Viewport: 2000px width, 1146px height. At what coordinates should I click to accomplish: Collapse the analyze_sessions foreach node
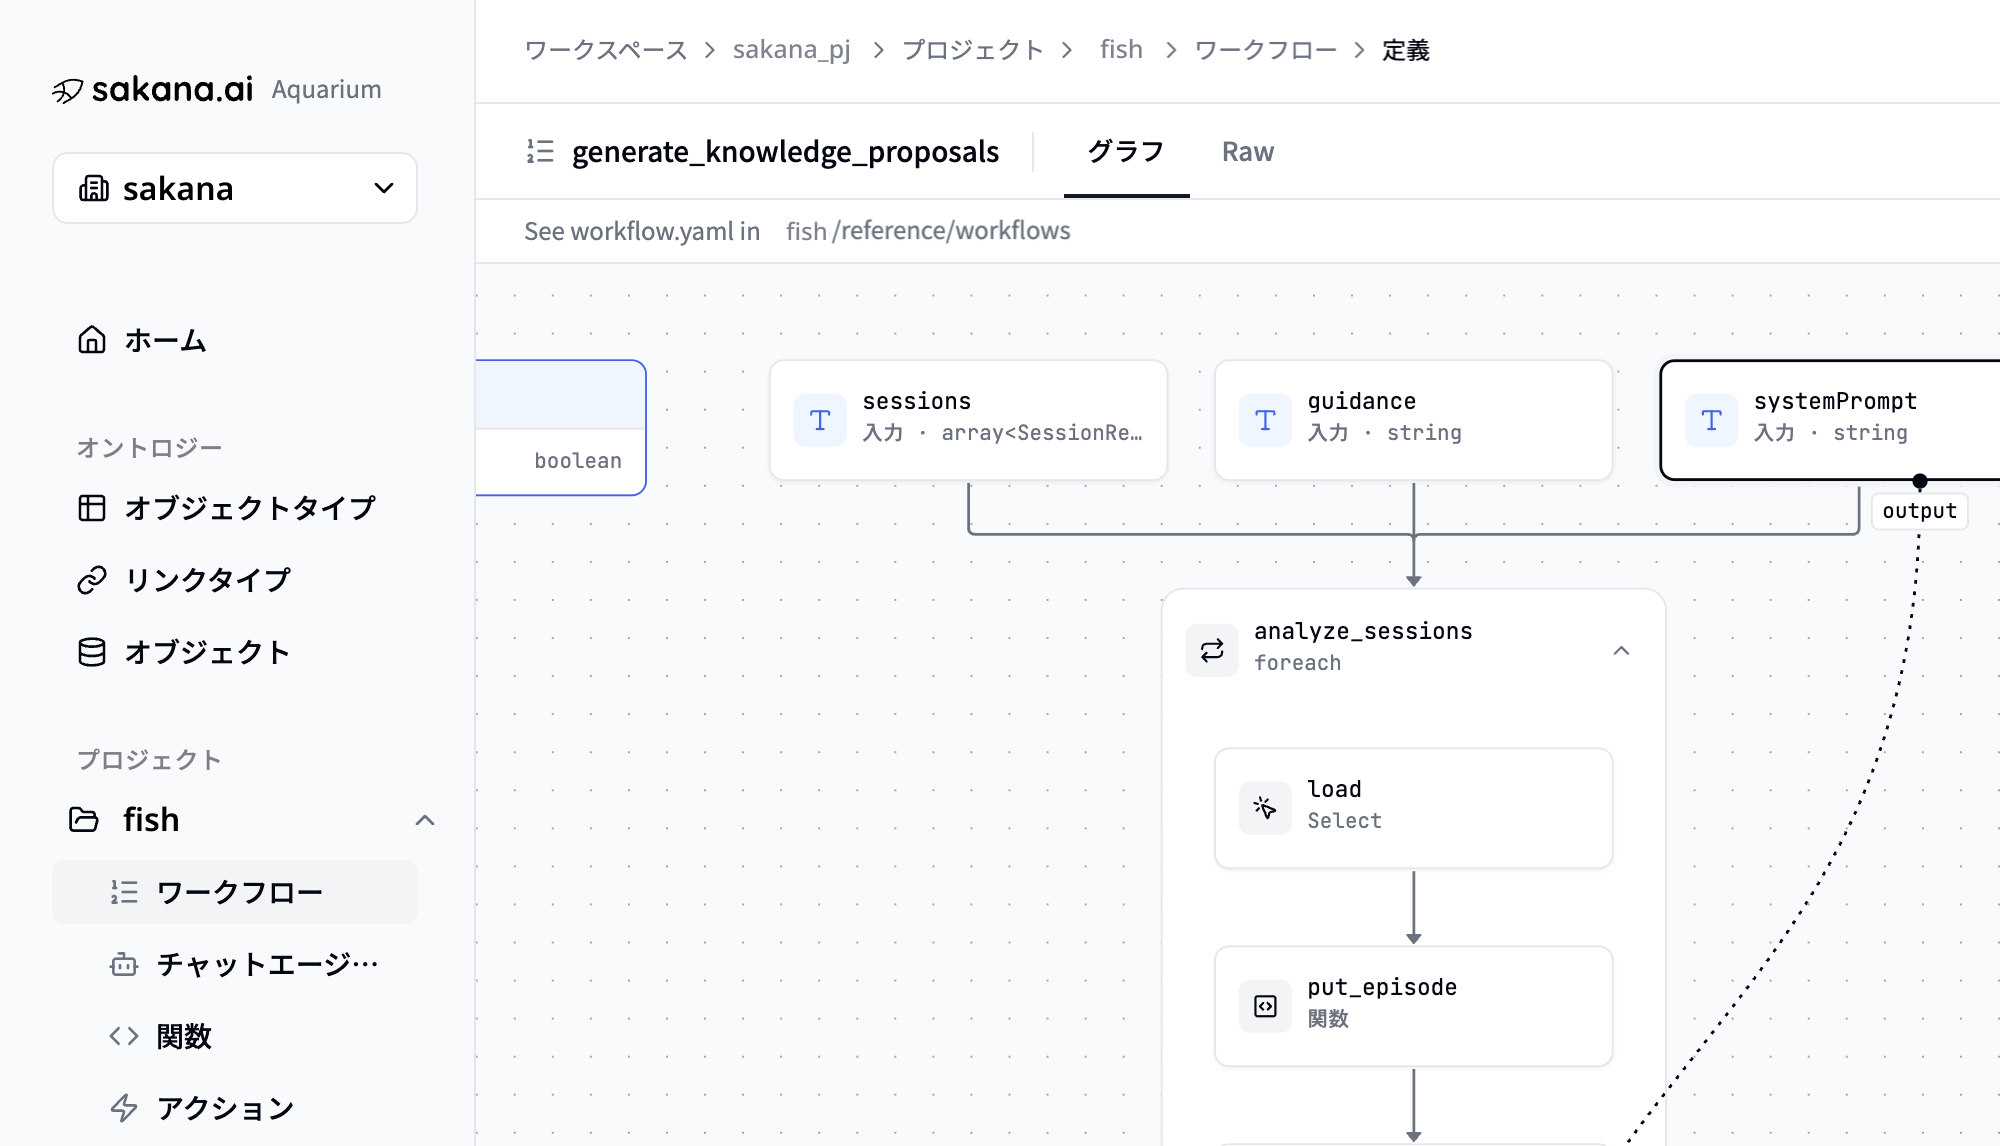point(1621,650)
